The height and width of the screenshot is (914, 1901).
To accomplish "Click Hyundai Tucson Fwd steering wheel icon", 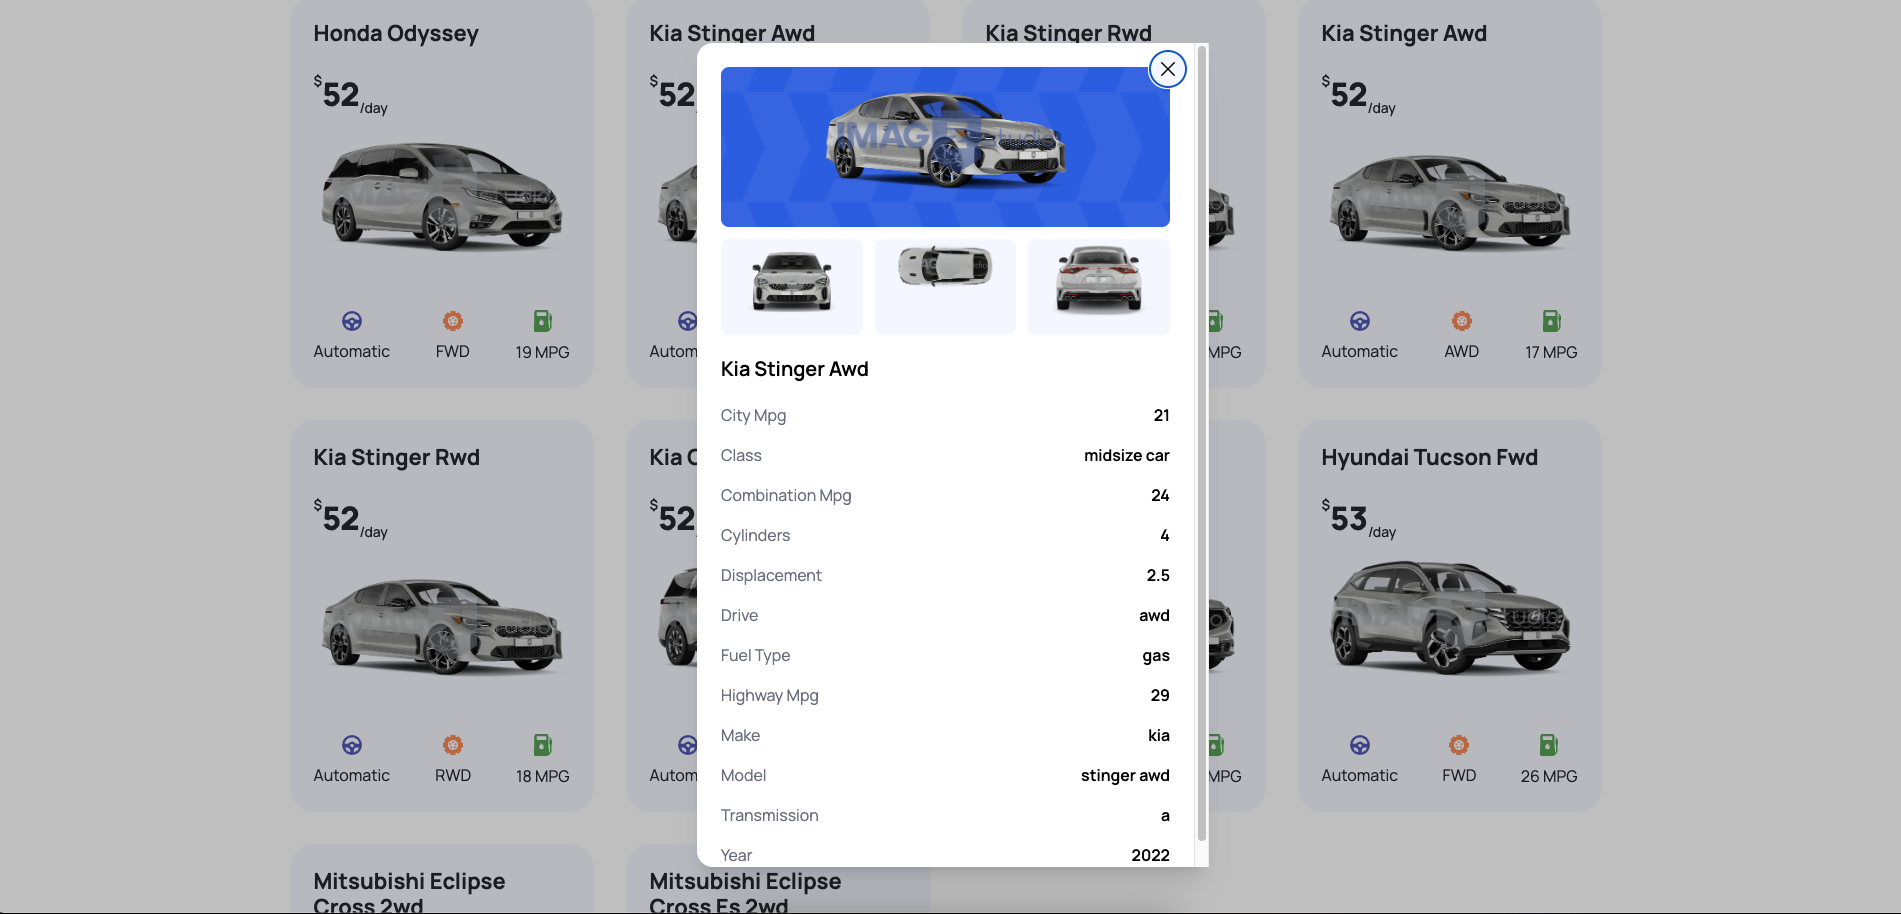I will pos(1360,745).
